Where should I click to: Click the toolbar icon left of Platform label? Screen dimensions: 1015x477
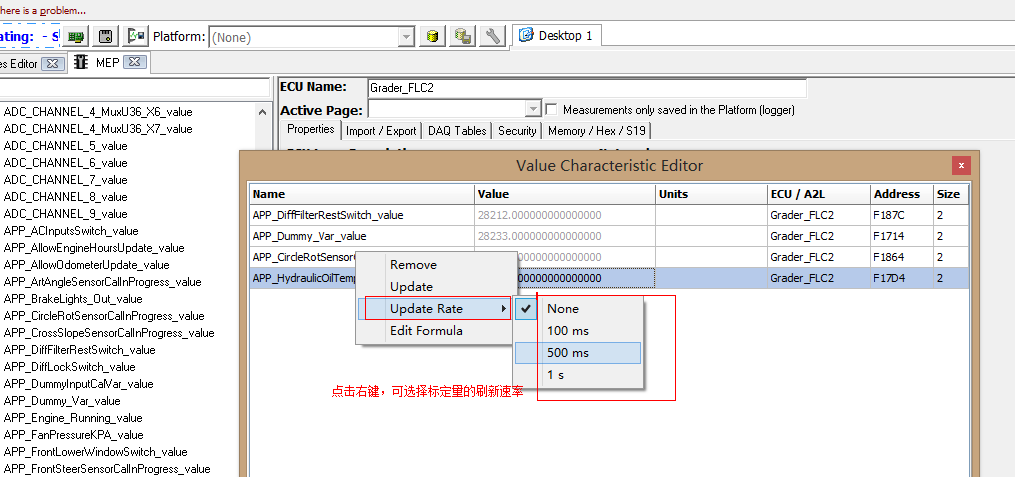pyautogui.click(x=137, y=36)
